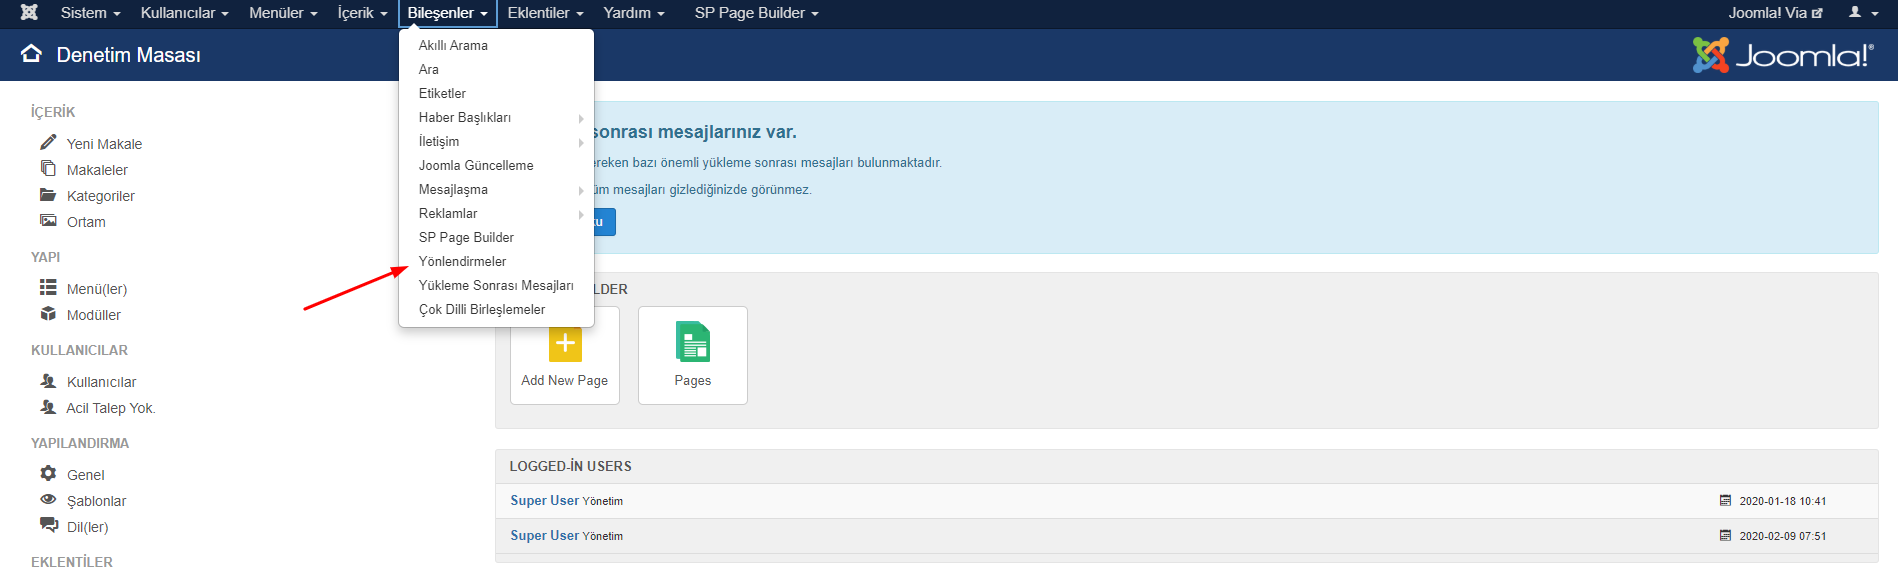This screenshot has height=581, width=1898.
Task: Open the Eklentiler dropdown menu
Action: pyautogui.click(x=545, y=13)
